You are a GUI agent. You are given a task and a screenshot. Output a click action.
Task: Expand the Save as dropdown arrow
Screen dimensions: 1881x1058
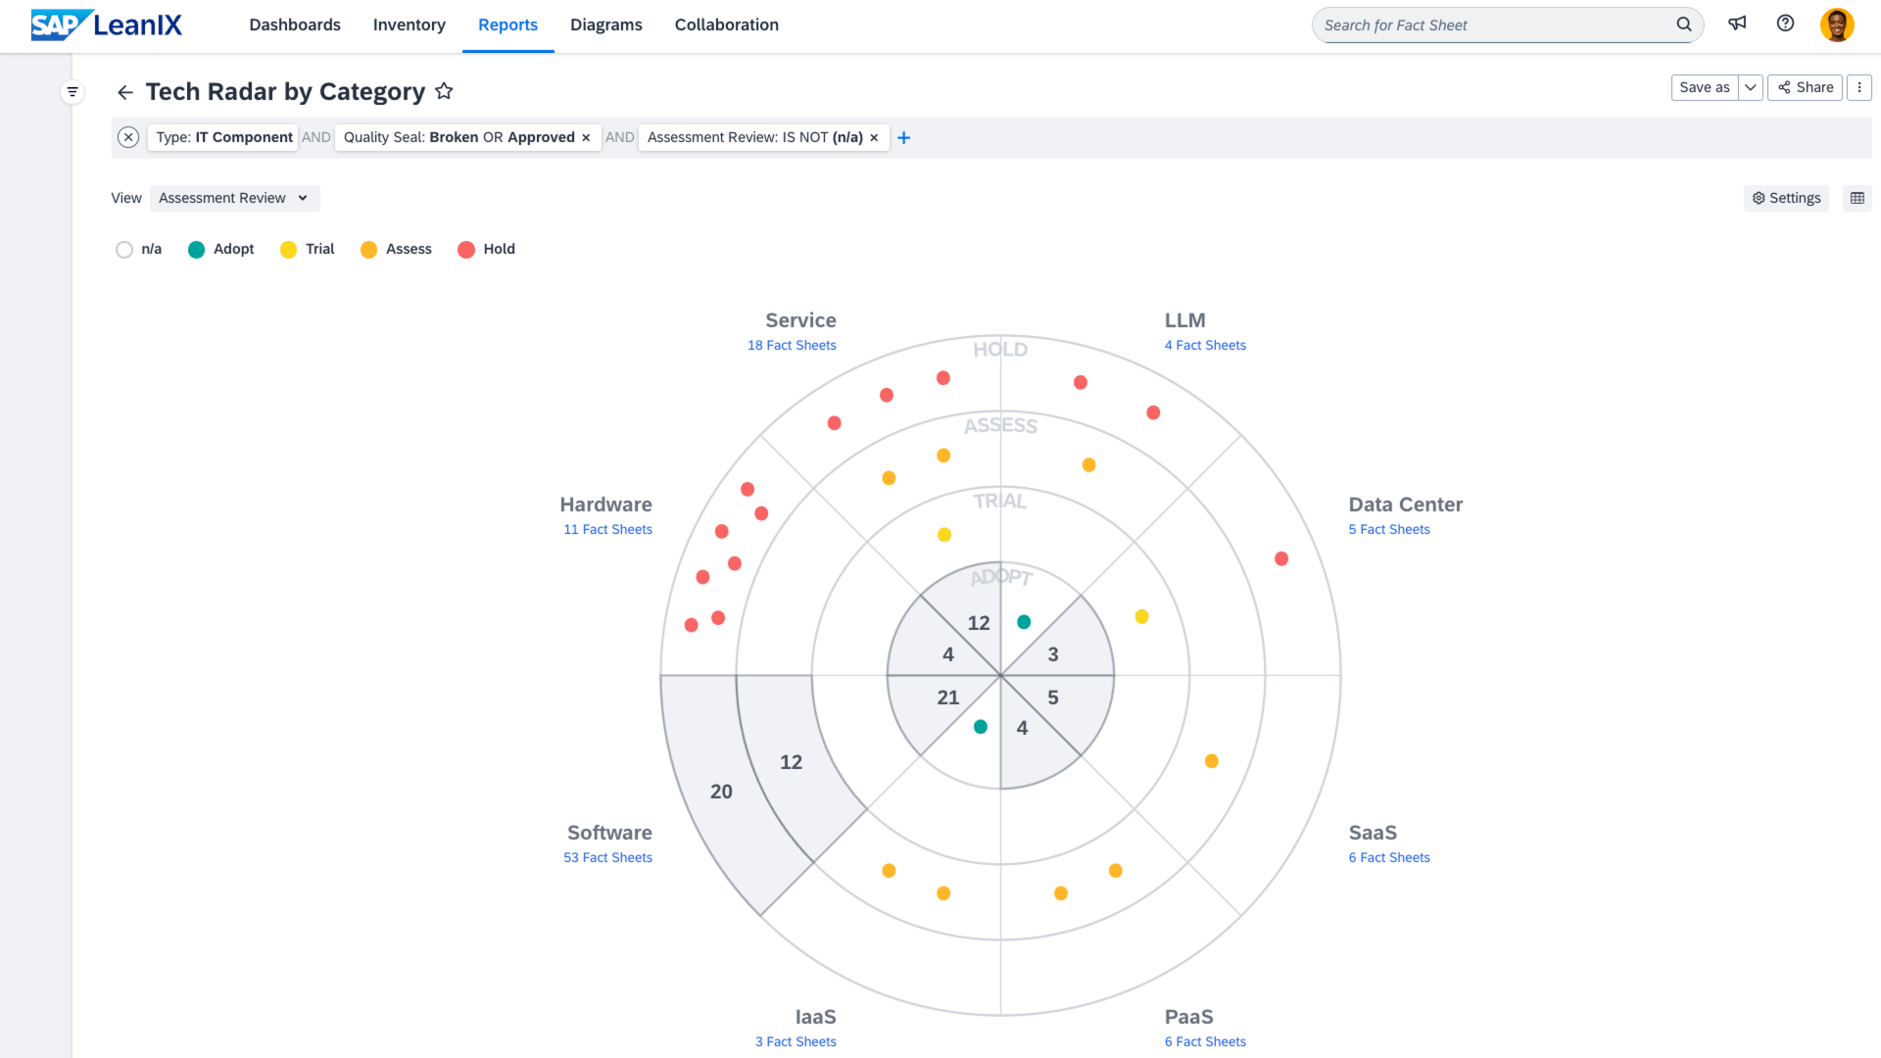(x=1750, y=87)
